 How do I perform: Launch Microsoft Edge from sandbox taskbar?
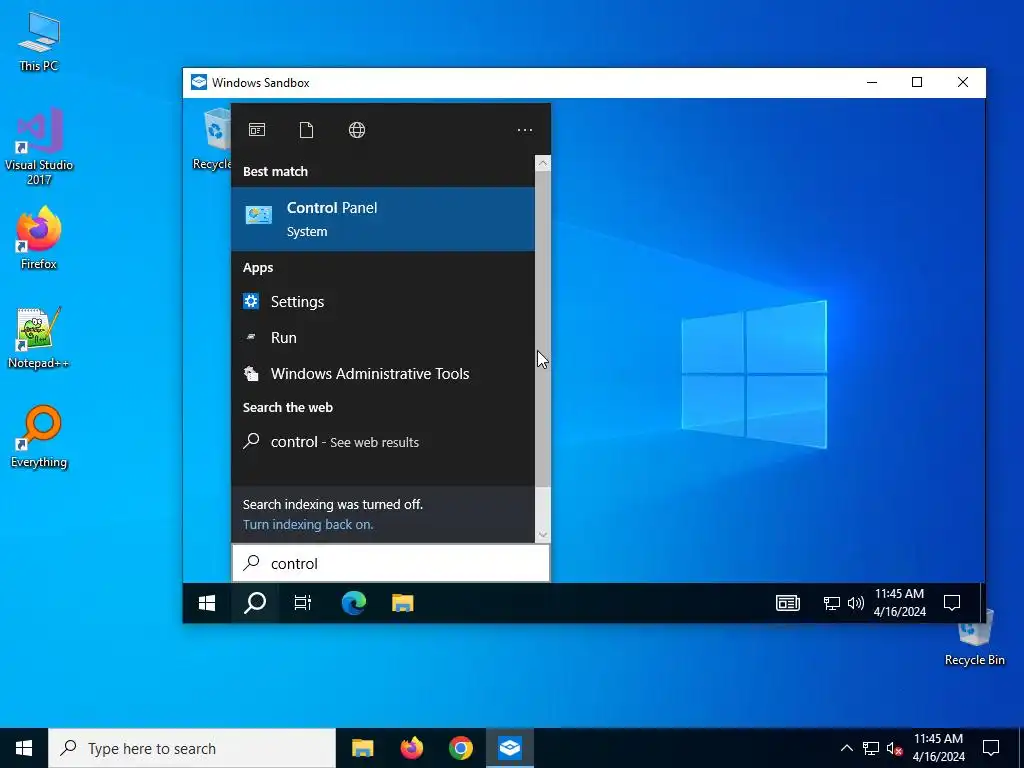coord(353,603)
